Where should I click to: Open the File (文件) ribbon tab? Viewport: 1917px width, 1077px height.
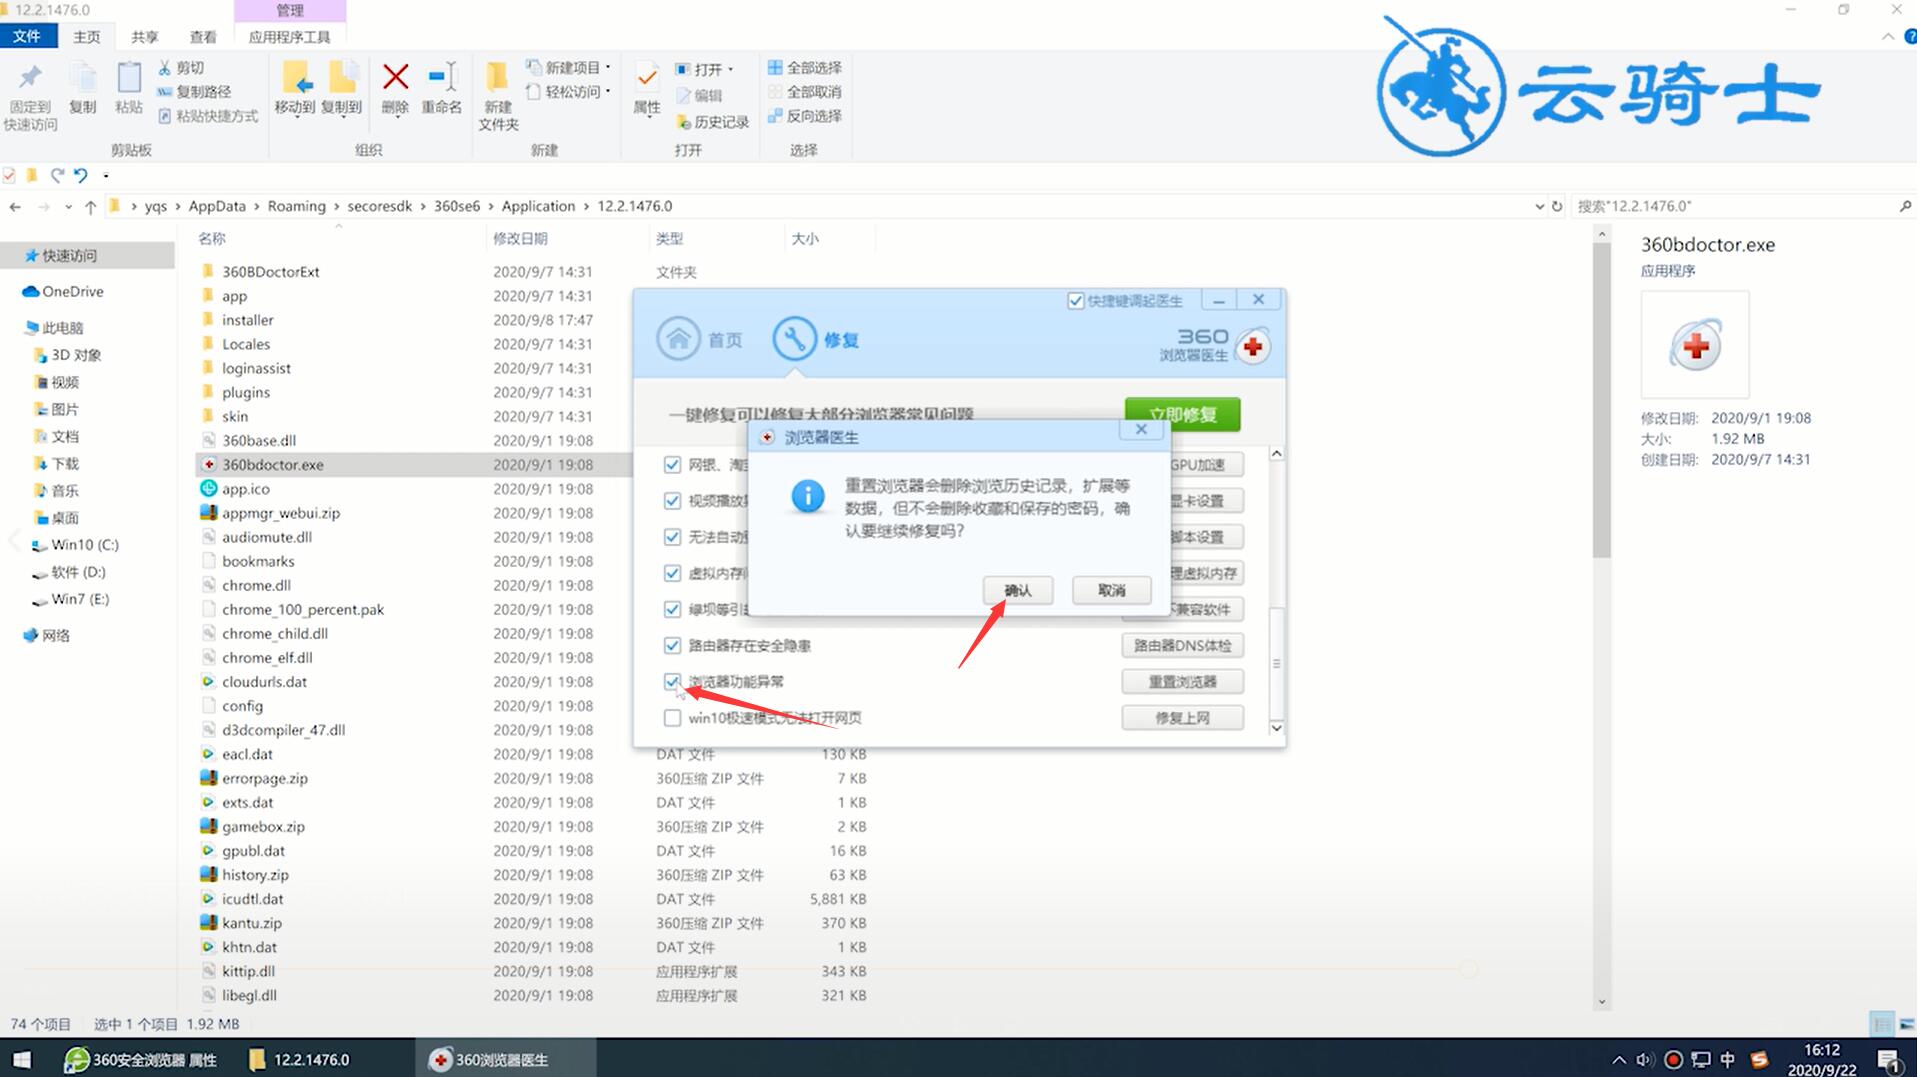pos(27,36)
